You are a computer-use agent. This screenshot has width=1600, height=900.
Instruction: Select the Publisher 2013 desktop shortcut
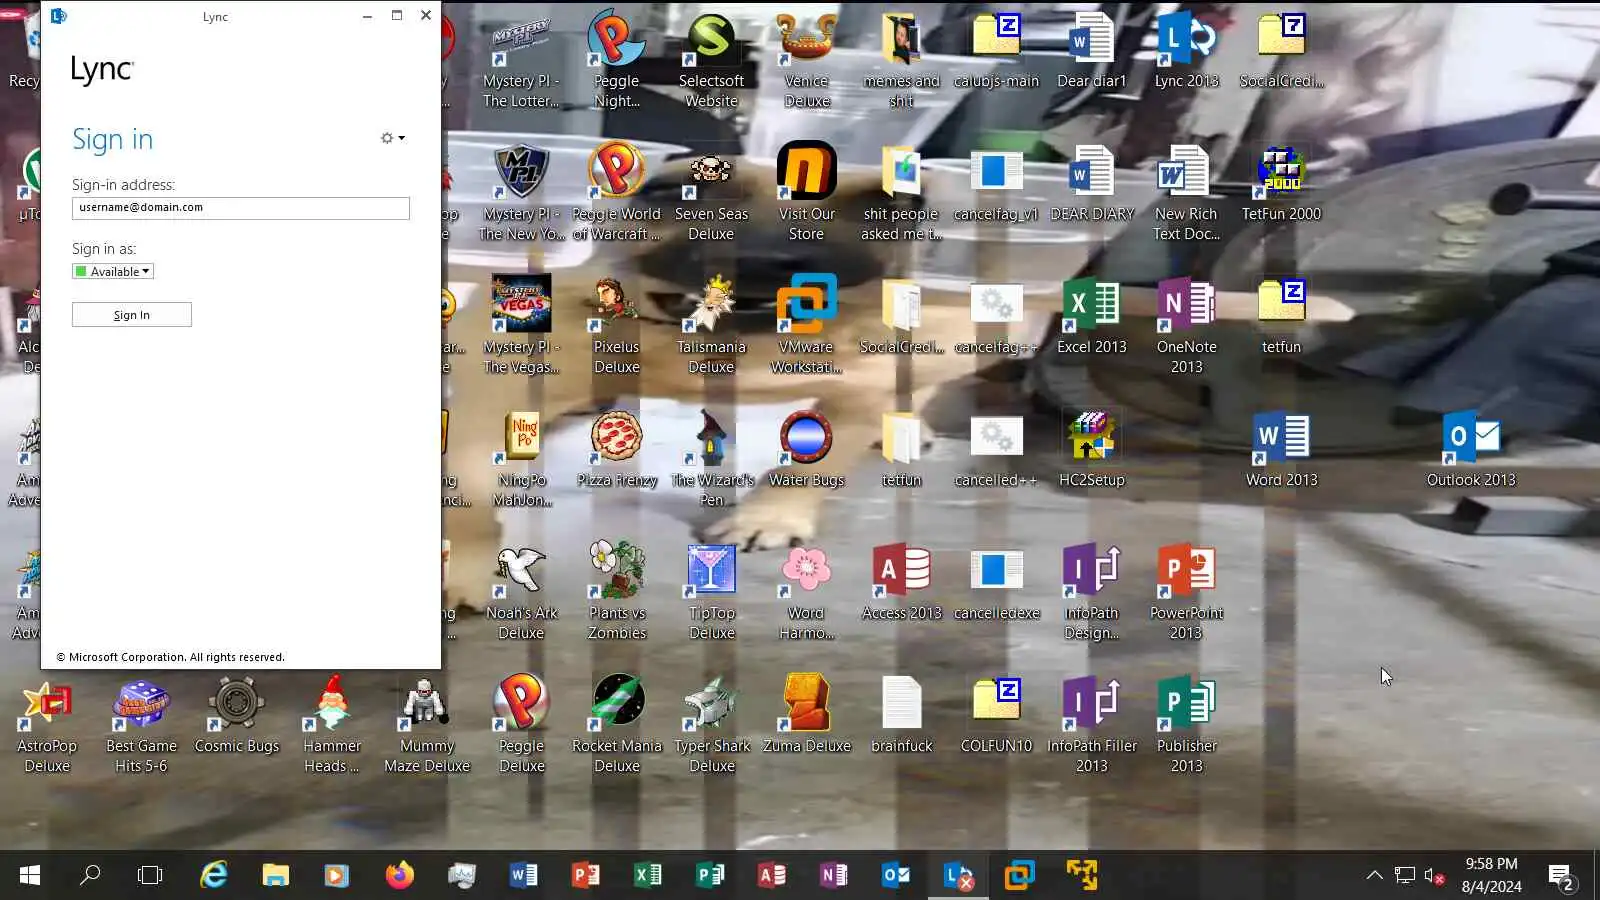click(1187, 725)
